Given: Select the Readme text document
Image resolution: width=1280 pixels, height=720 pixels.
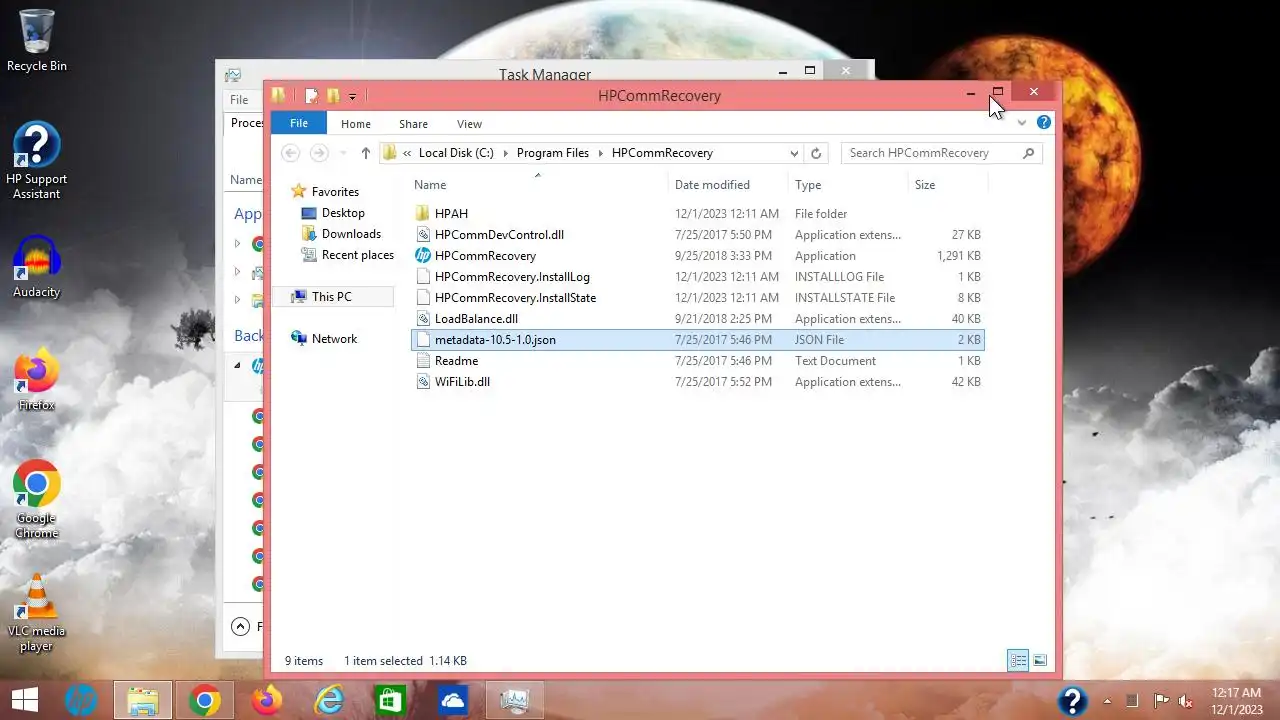Looking at the screenshot, I should point(698,360).
